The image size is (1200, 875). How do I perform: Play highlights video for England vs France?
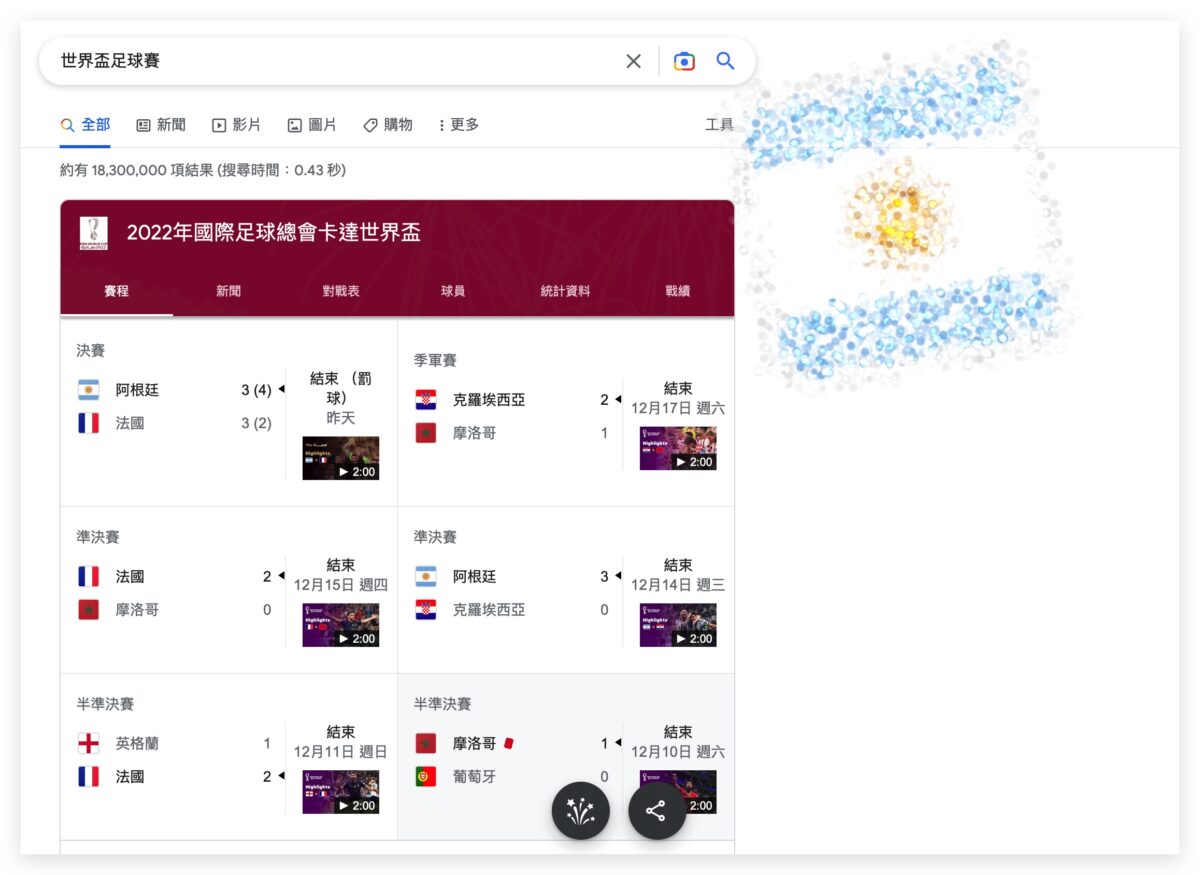pos(341,792)
